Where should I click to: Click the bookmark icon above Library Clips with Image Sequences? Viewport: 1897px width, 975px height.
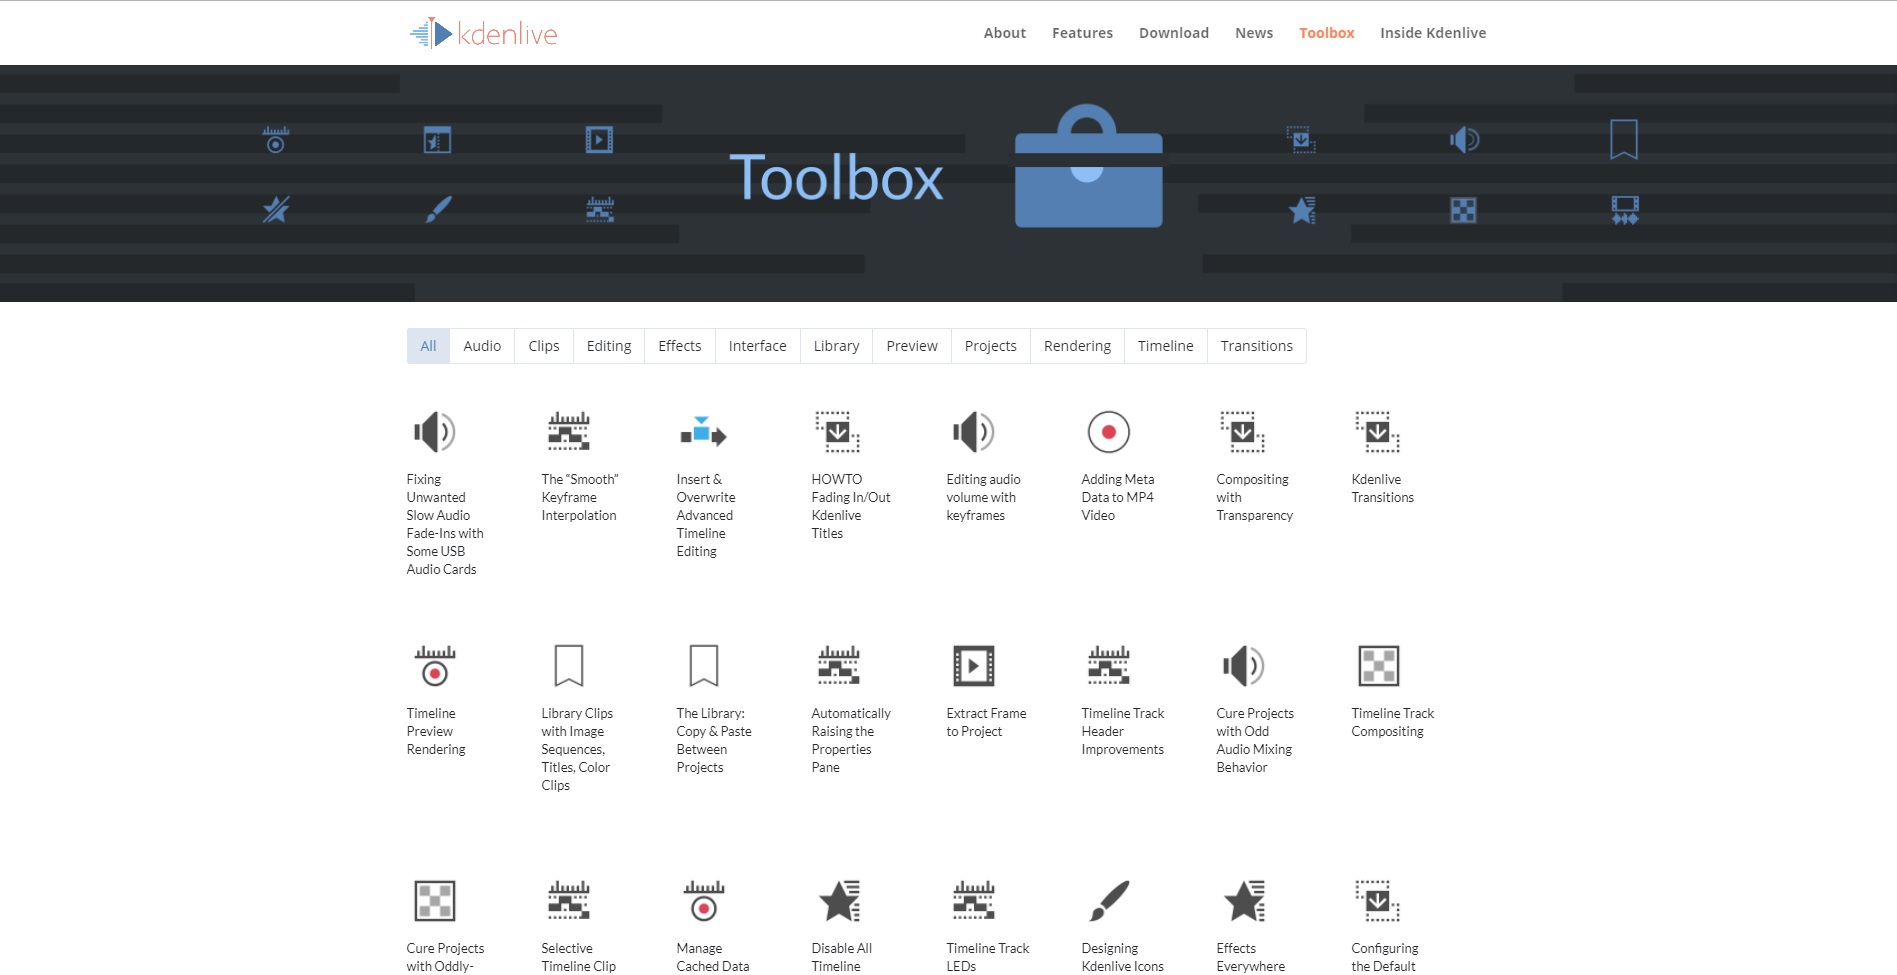point(569,666)
